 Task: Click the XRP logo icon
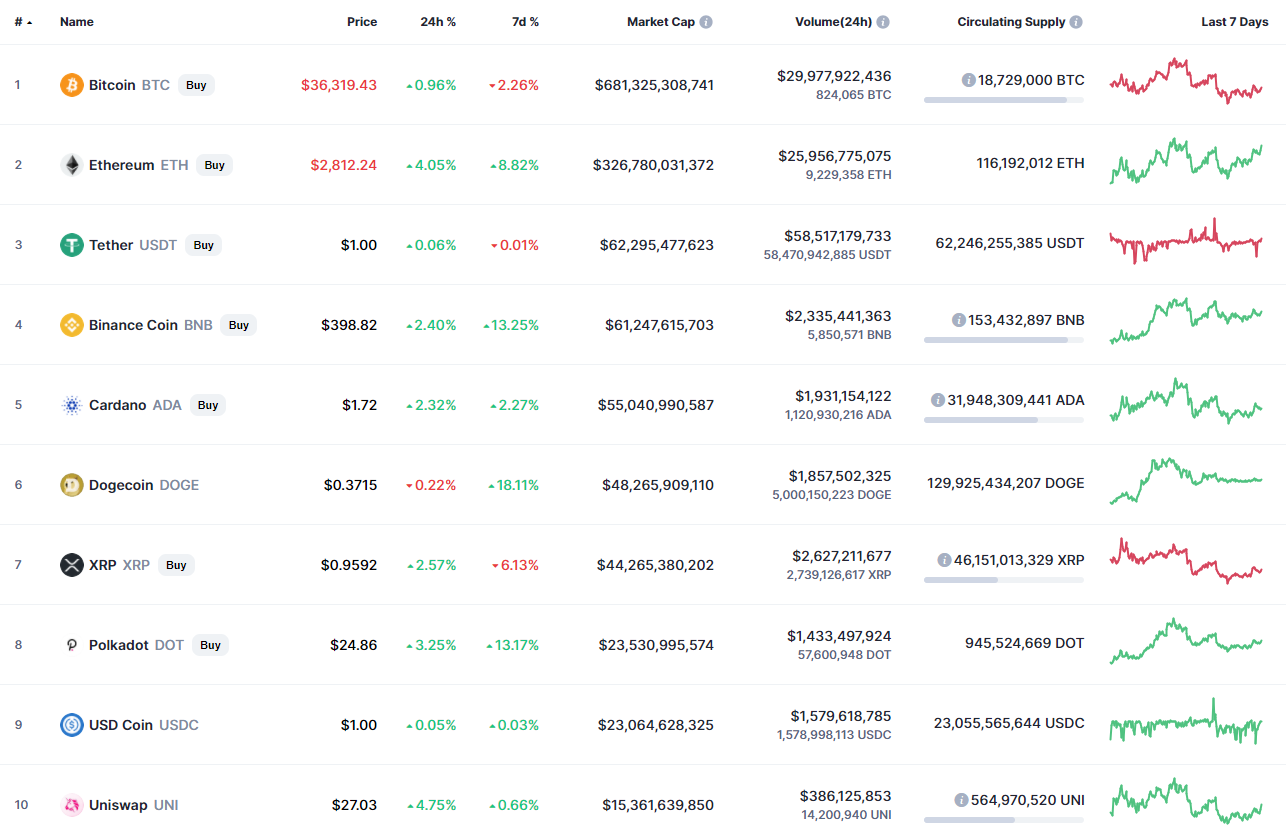pos(71,565)
